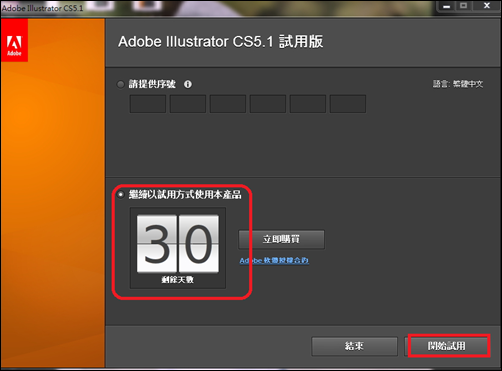Click the 結束 button to quit

pos(354,346)
